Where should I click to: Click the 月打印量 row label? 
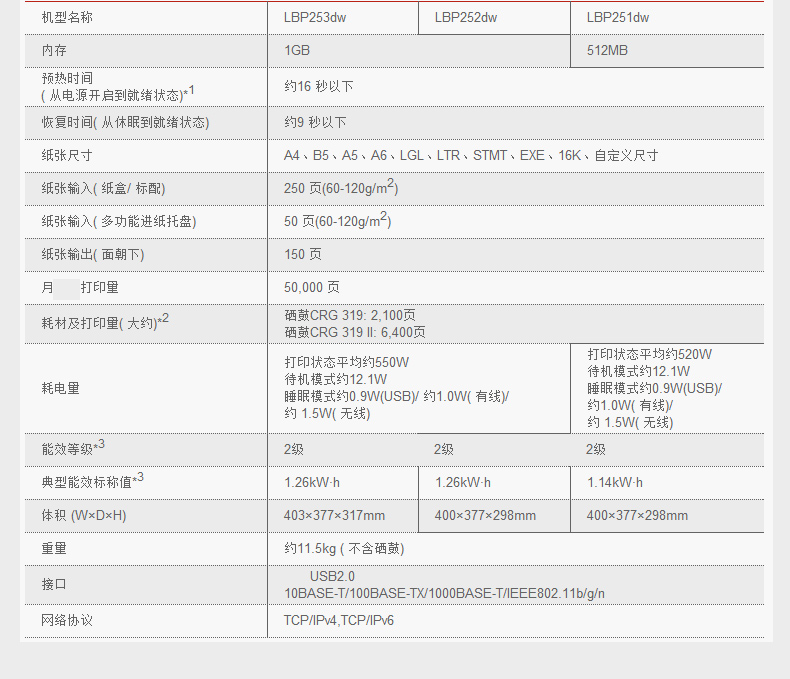80,287
